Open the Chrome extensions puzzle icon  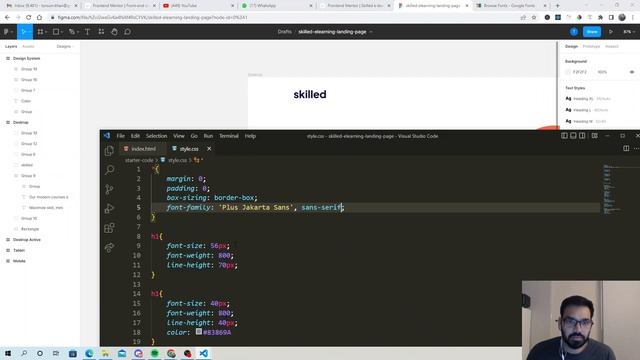point(600,18)
